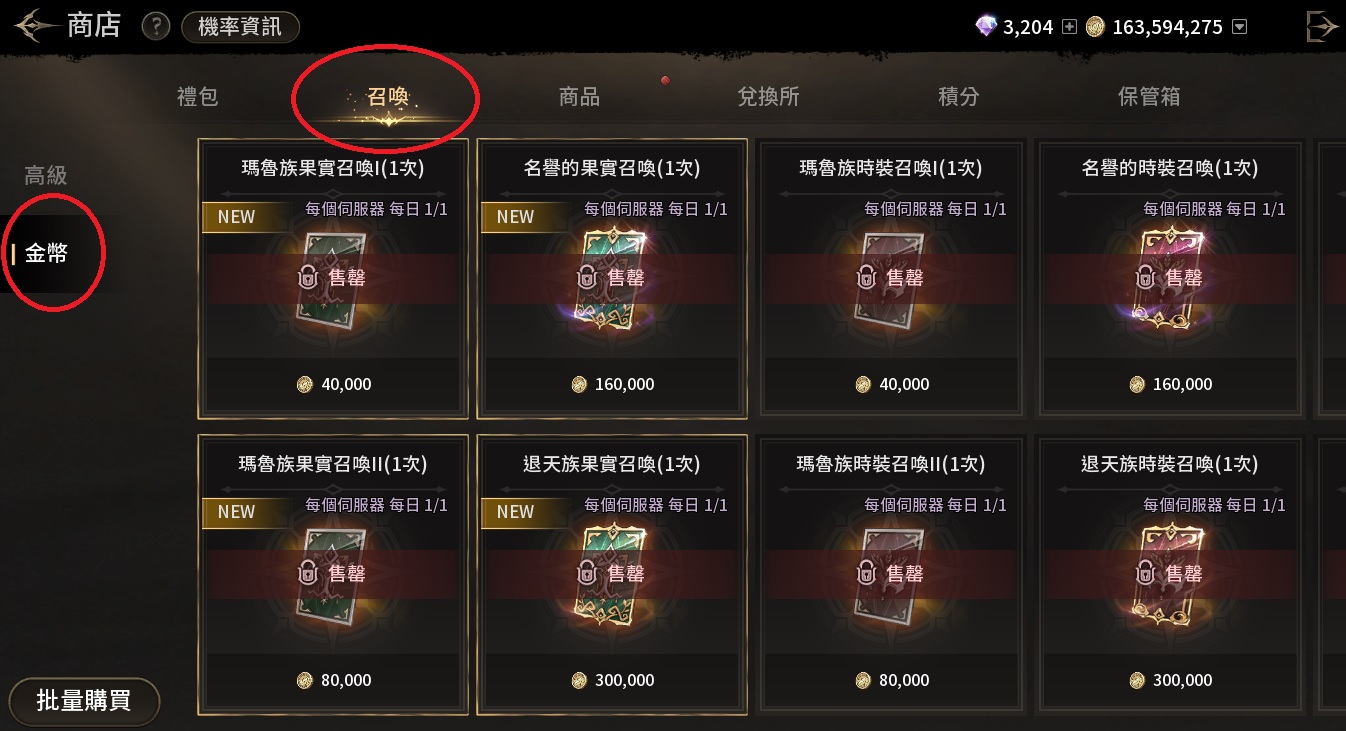Click the back arrow beside 商店
The width and height of the screenshot is (1346, 731).
point(34,26)
